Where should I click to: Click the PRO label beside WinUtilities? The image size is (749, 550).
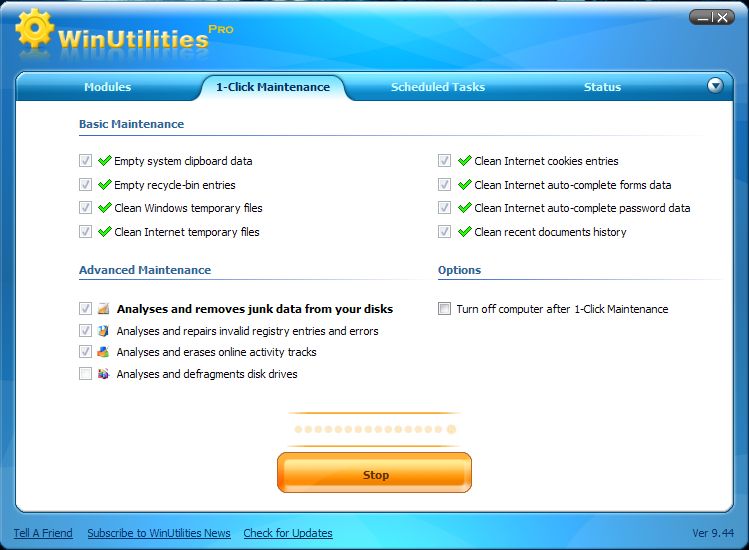(x=221, y=29)
